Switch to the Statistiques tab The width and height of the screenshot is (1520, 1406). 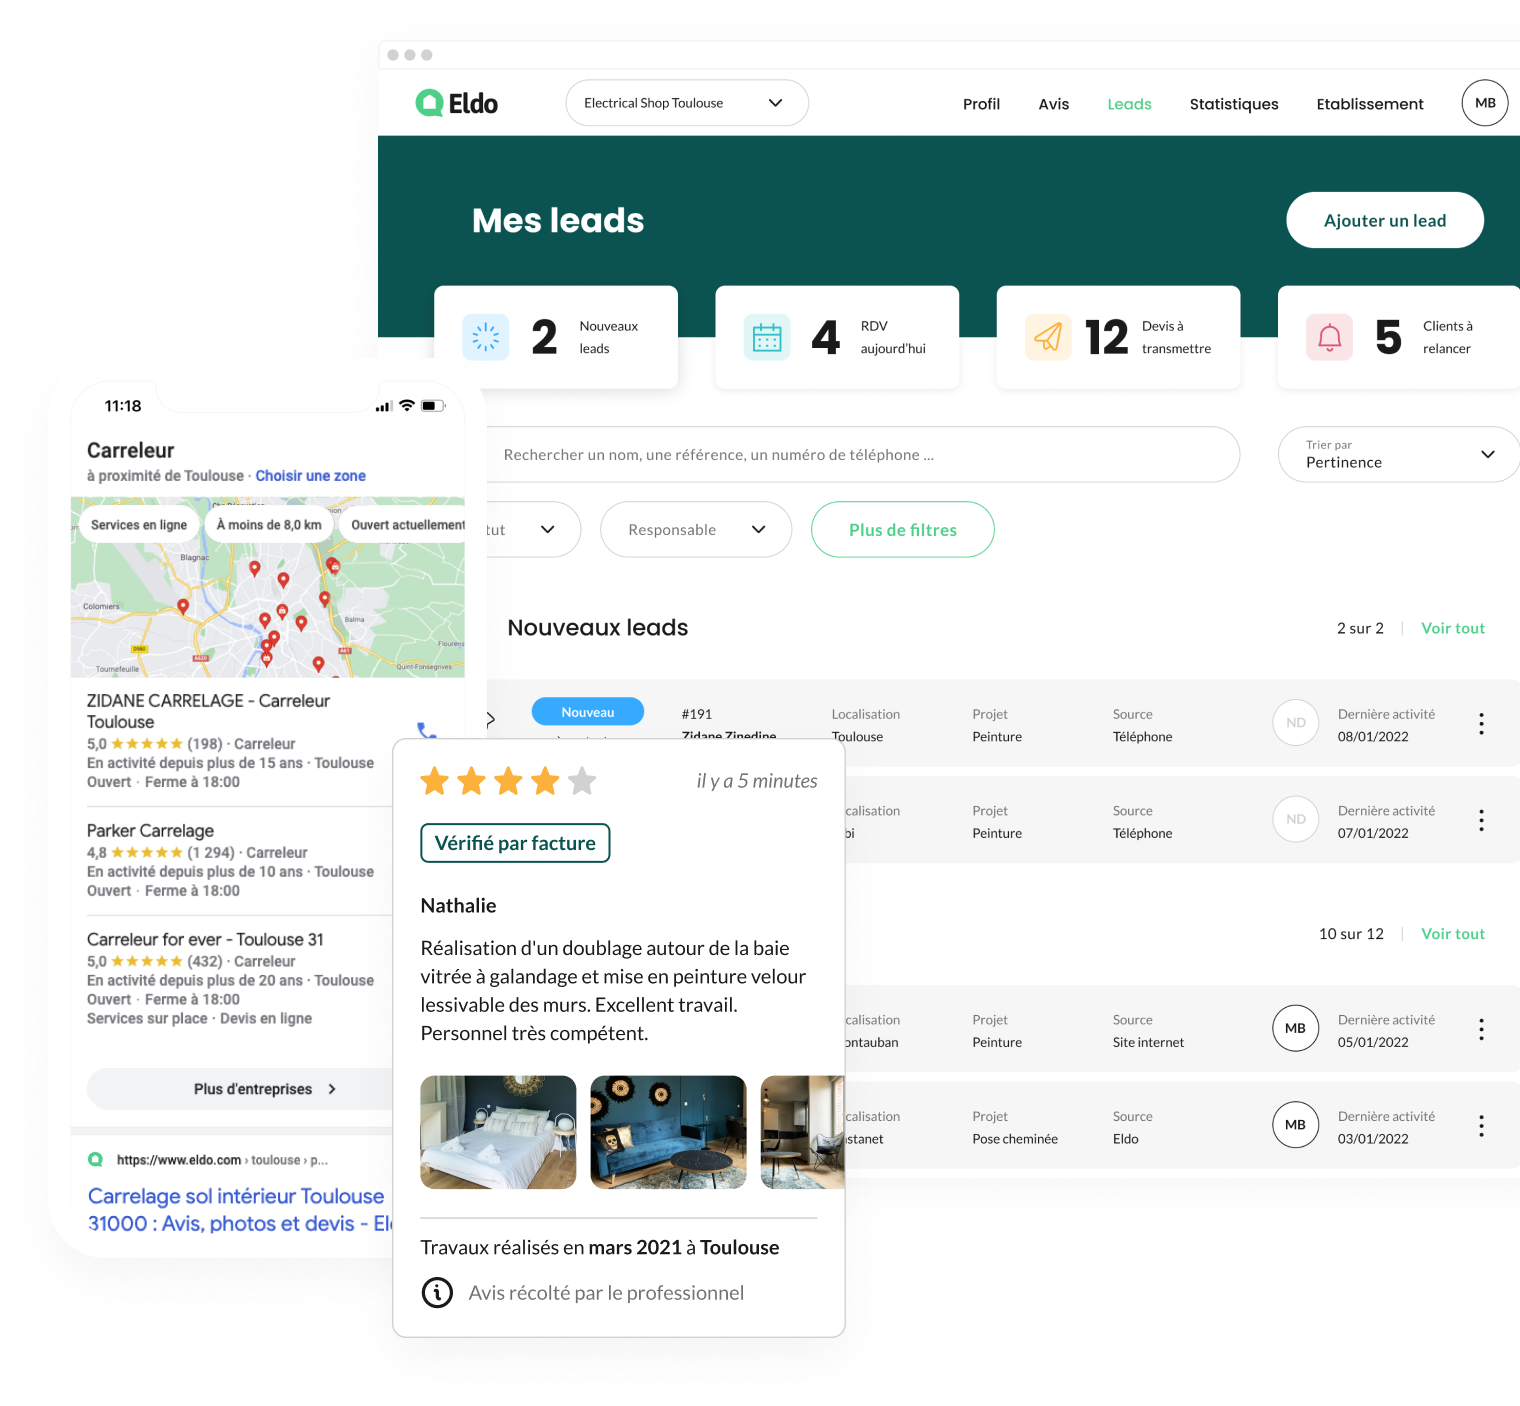[1233, 104]
